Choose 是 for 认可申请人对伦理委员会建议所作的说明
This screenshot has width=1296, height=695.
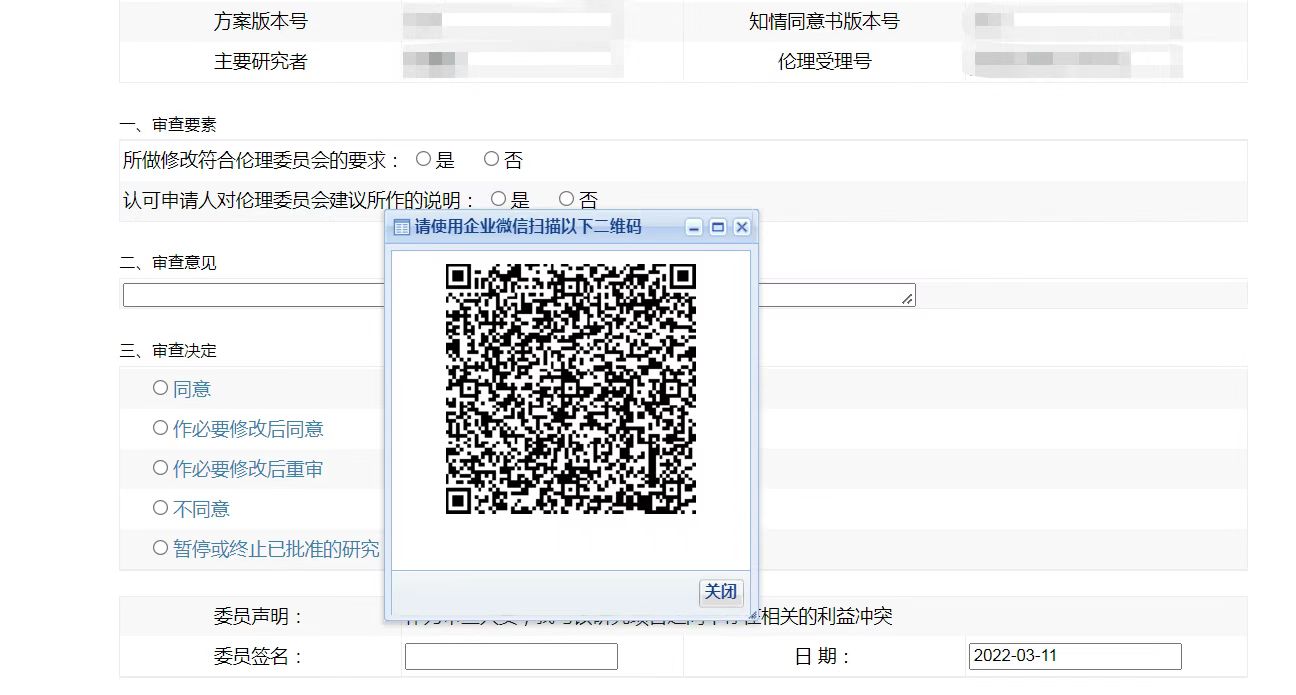tap(498, 199)
